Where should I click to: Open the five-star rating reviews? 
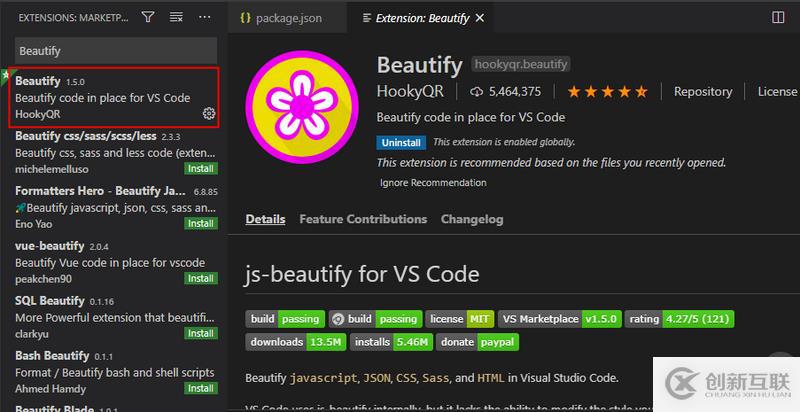click(607, 92)
